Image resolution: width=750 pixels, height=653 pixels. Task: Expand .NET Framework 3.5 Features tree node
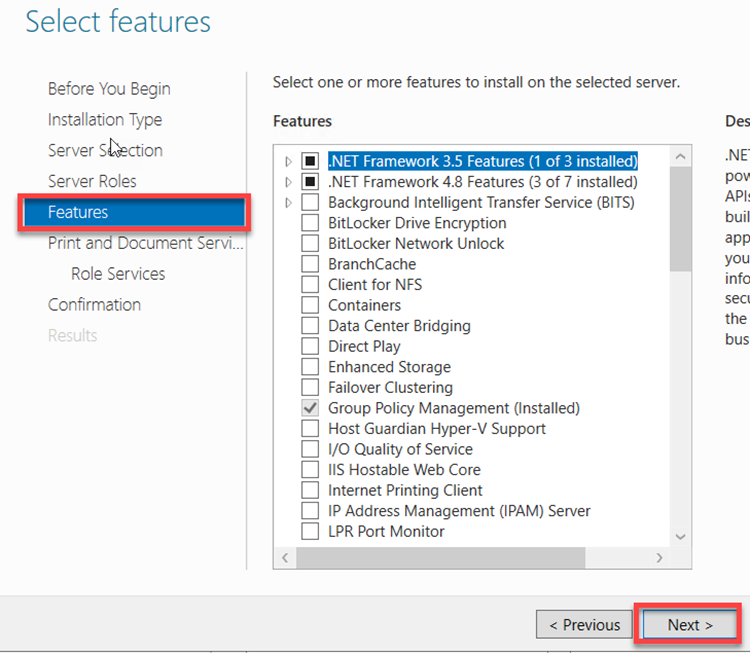[x=289, y=161]
